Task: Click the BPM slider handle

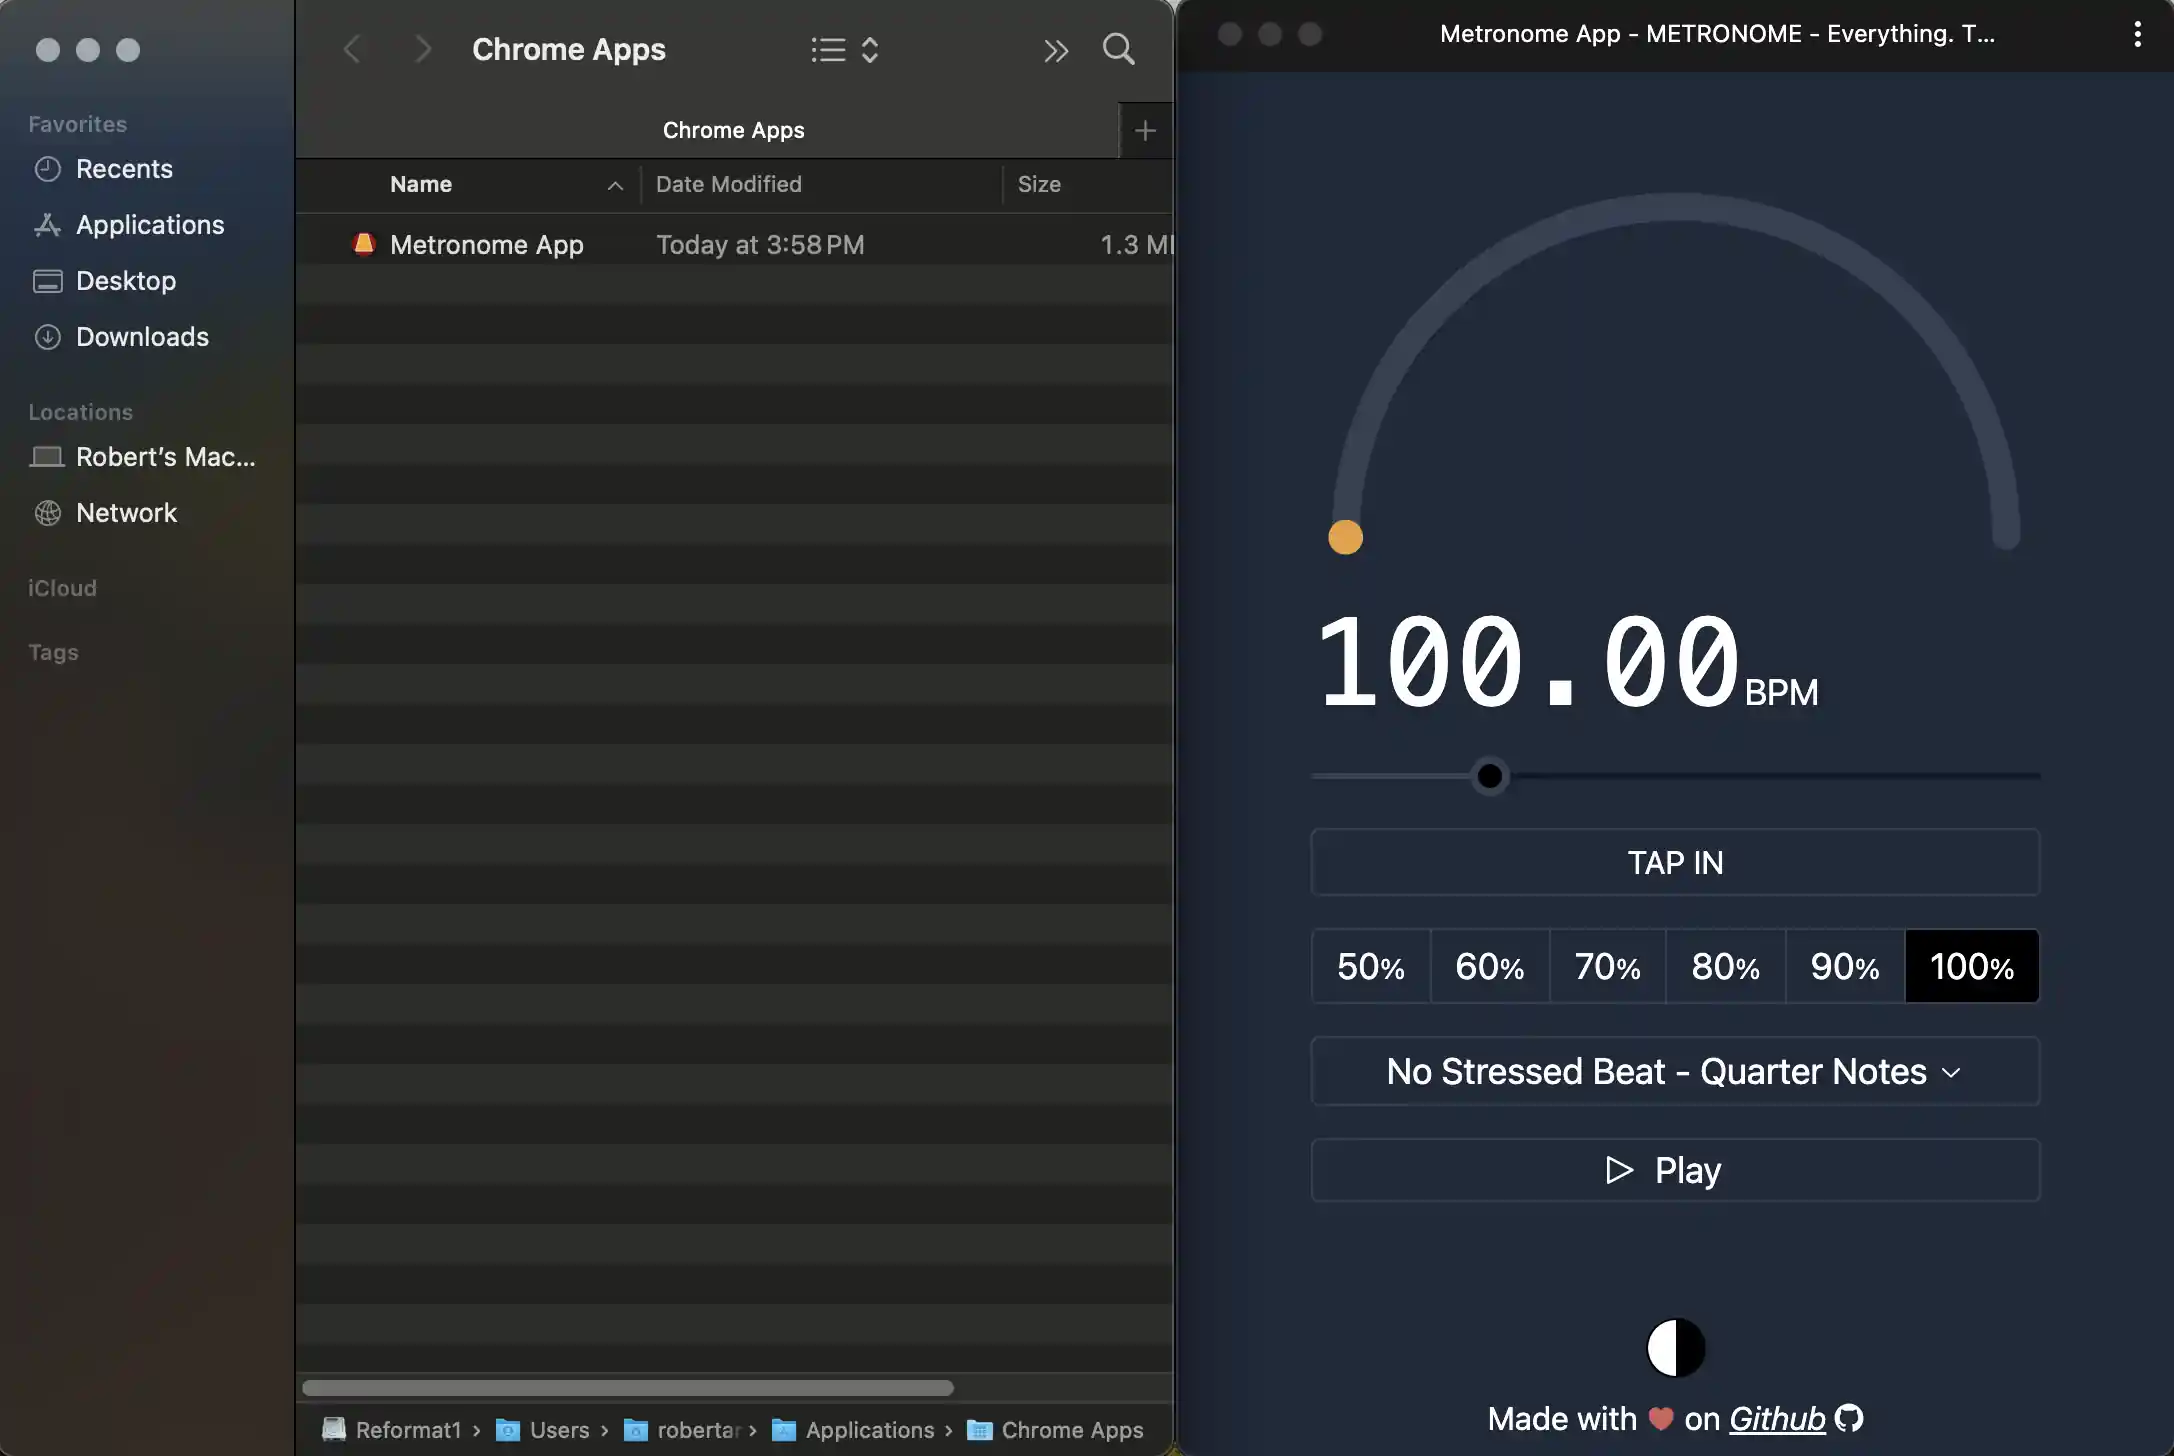Action: [1489, 776]
